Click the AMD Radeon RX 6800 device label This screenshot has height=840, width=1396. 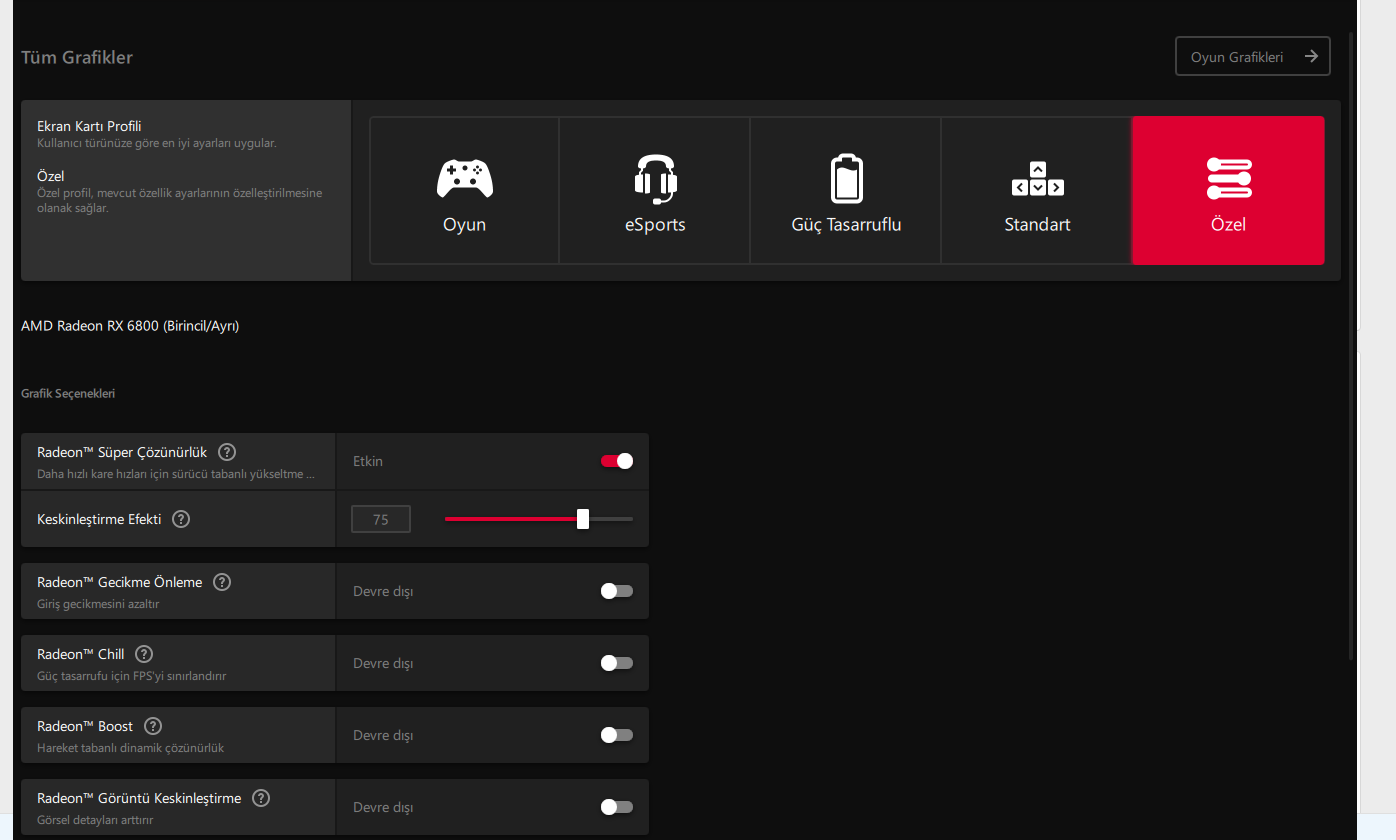point(130,326)
